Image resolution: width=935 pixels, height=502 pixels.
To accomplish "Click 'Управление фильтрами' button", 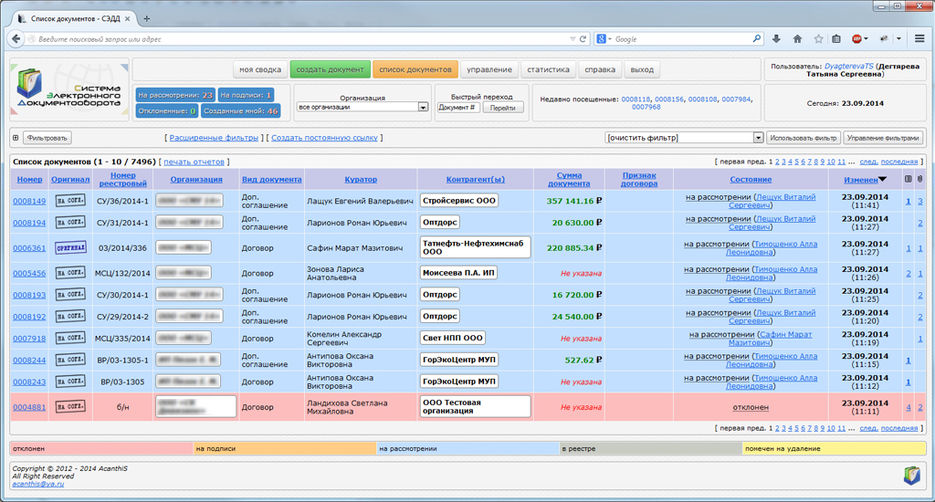I will (883, 138).
